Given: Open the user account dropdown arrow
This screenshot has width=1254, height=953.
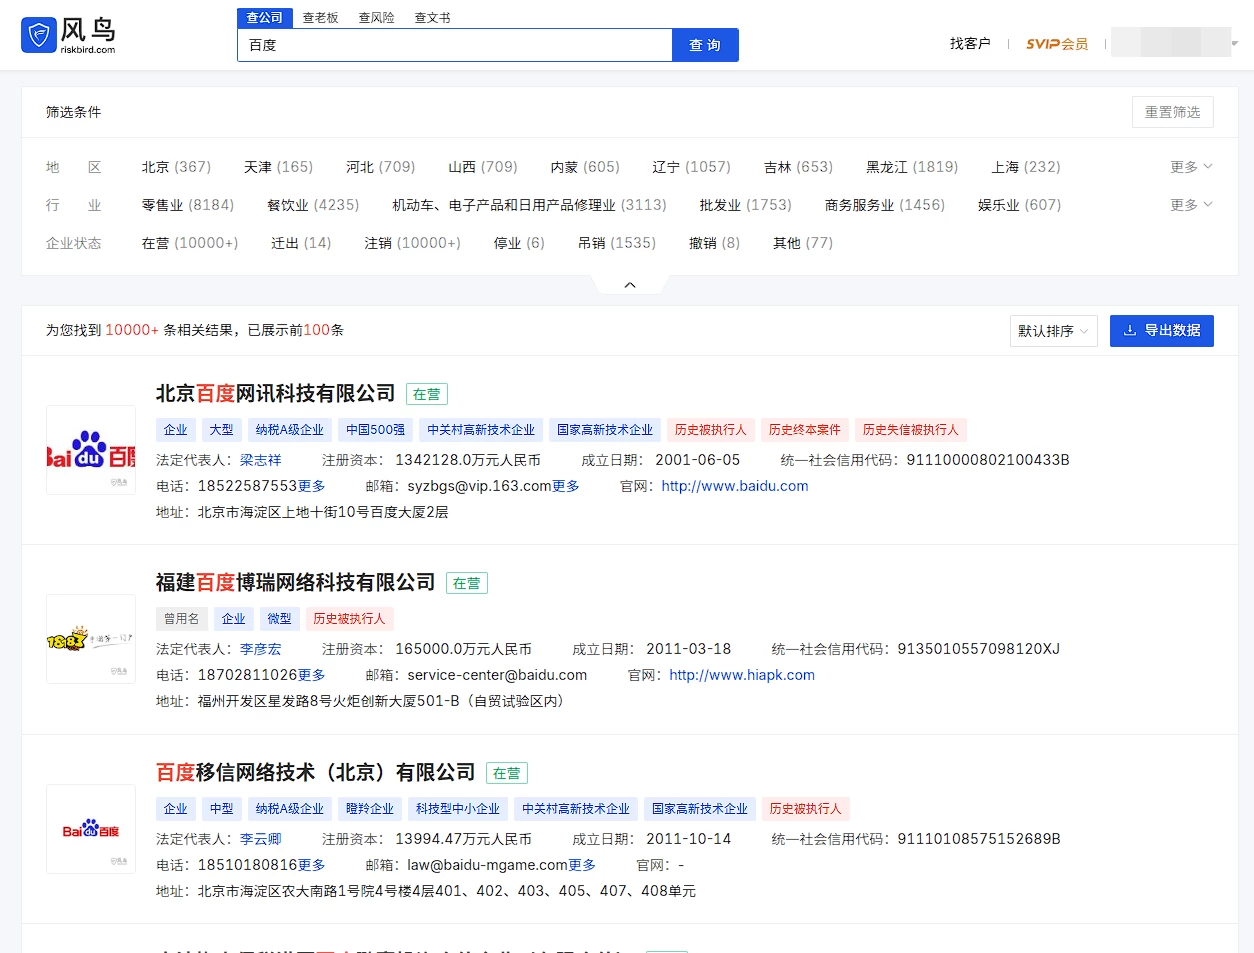Looking at the screenshot, I should point(1235,44).
